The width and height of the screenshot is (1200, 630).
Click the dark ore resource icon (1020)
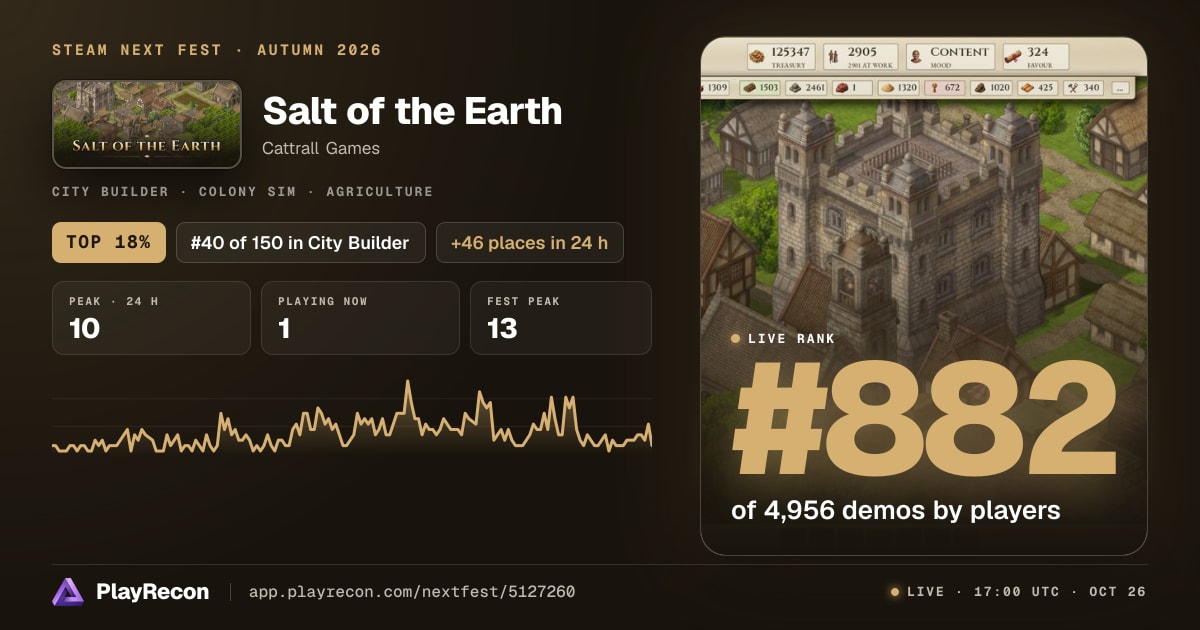979,88
